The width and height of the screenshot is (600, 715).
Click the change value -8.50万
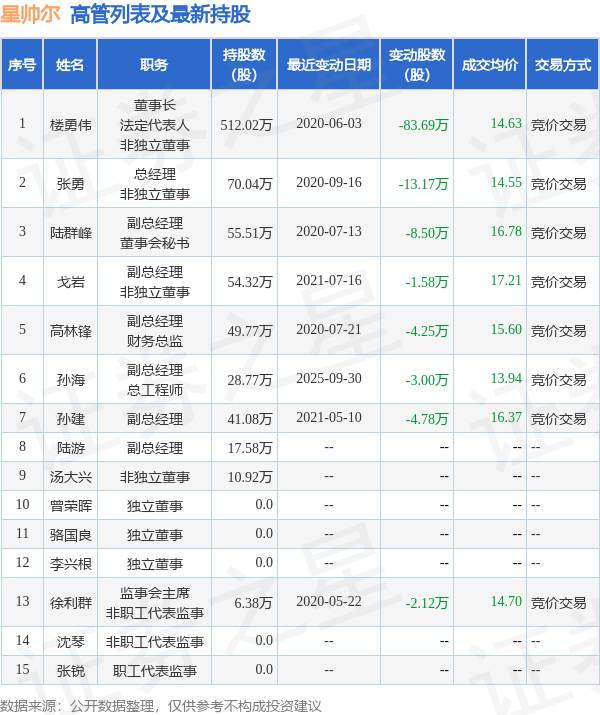click(427, 233)
